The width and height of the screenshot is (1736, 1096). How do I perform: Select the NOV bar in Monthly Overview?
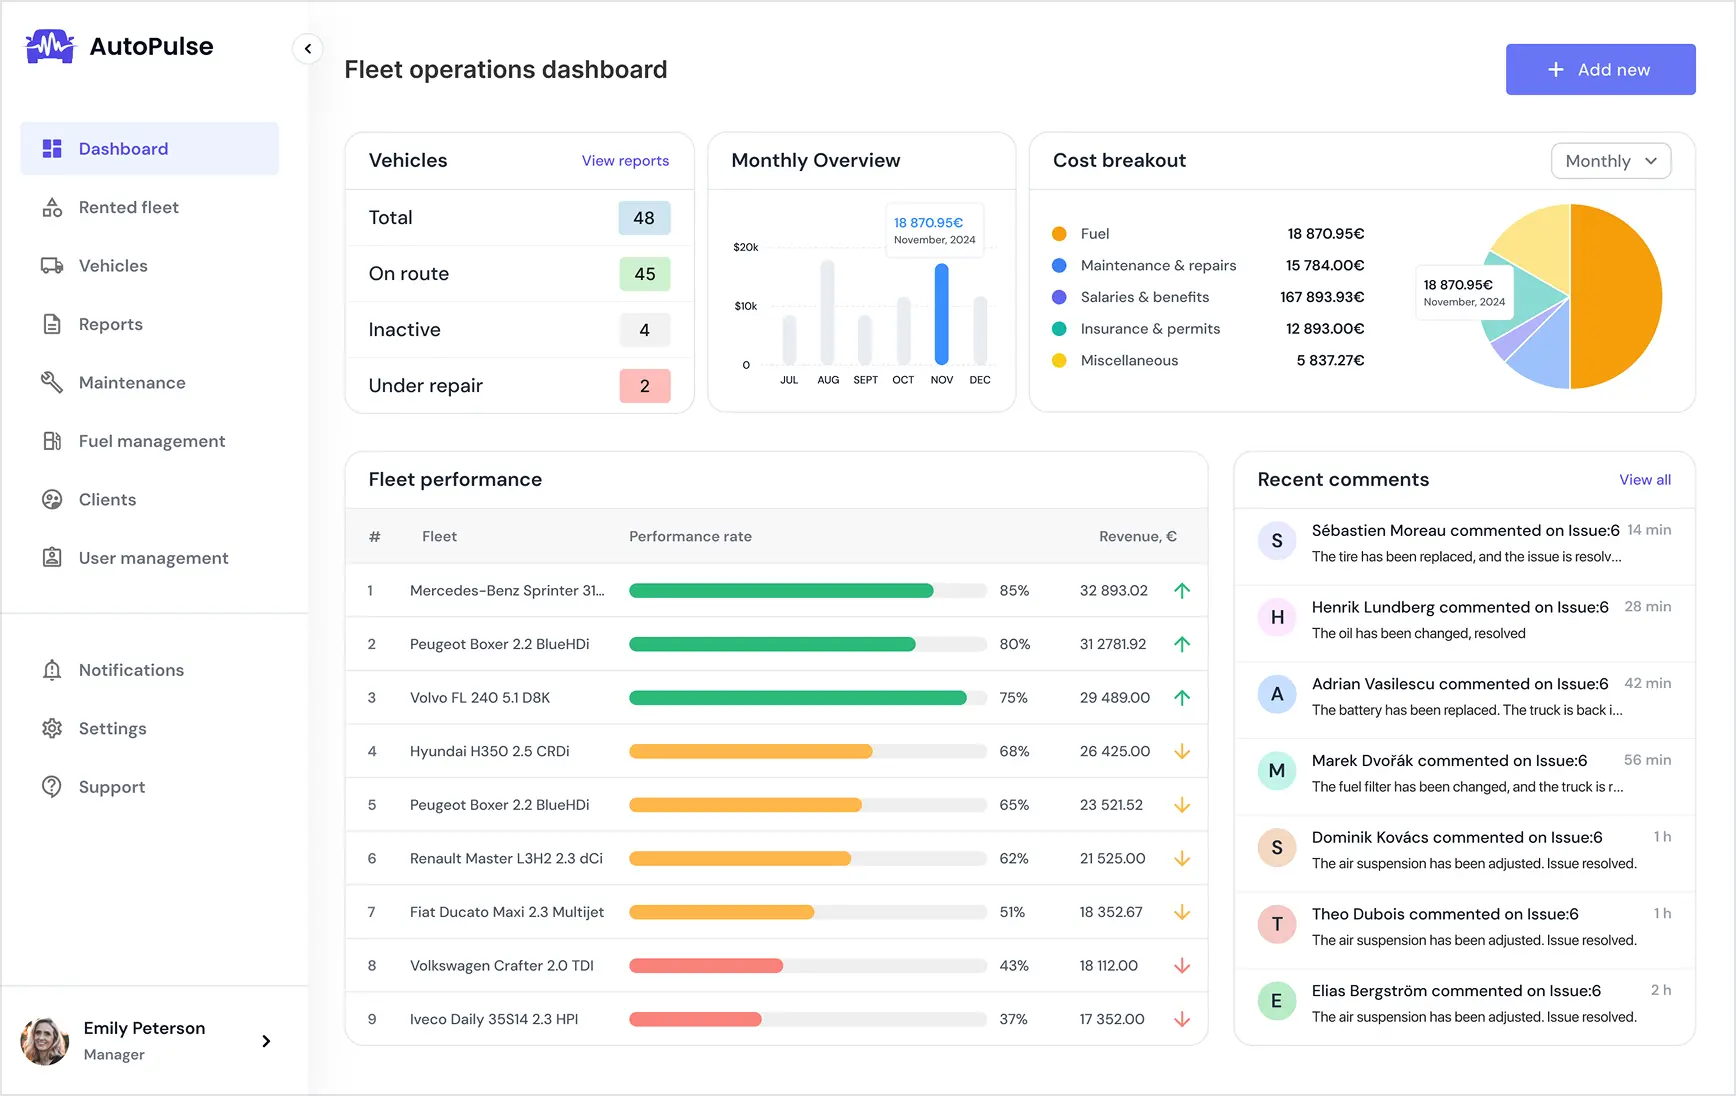coord(941,314)
